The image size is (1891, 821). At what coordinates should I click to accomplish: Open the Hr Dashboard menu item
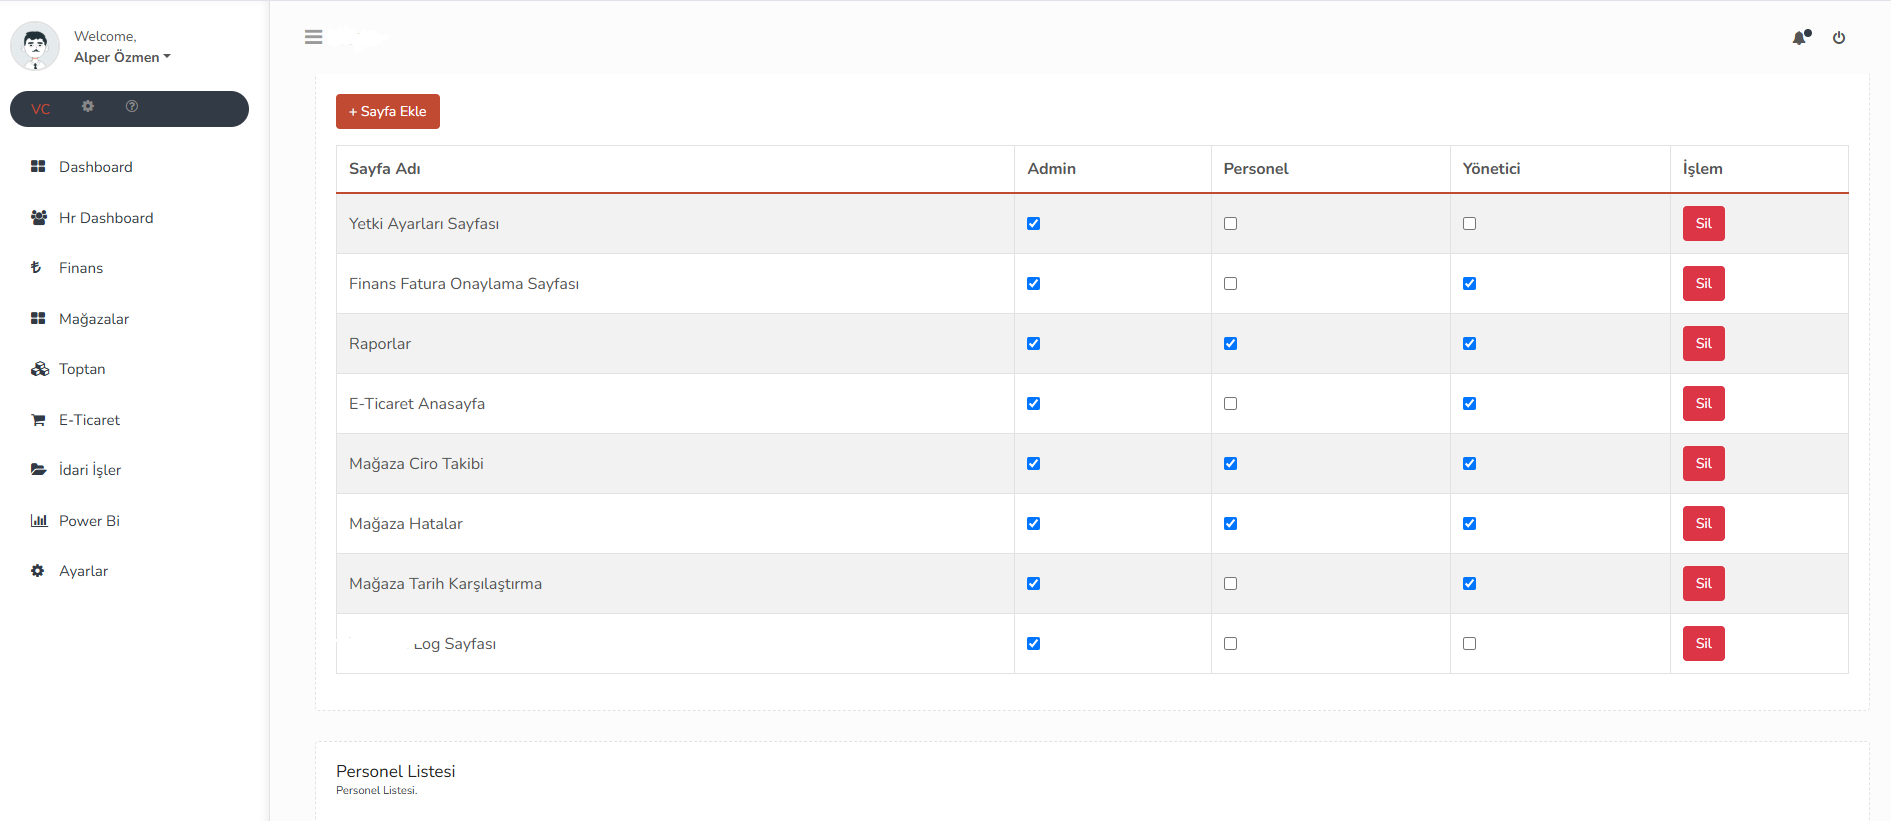pos(106,218)
